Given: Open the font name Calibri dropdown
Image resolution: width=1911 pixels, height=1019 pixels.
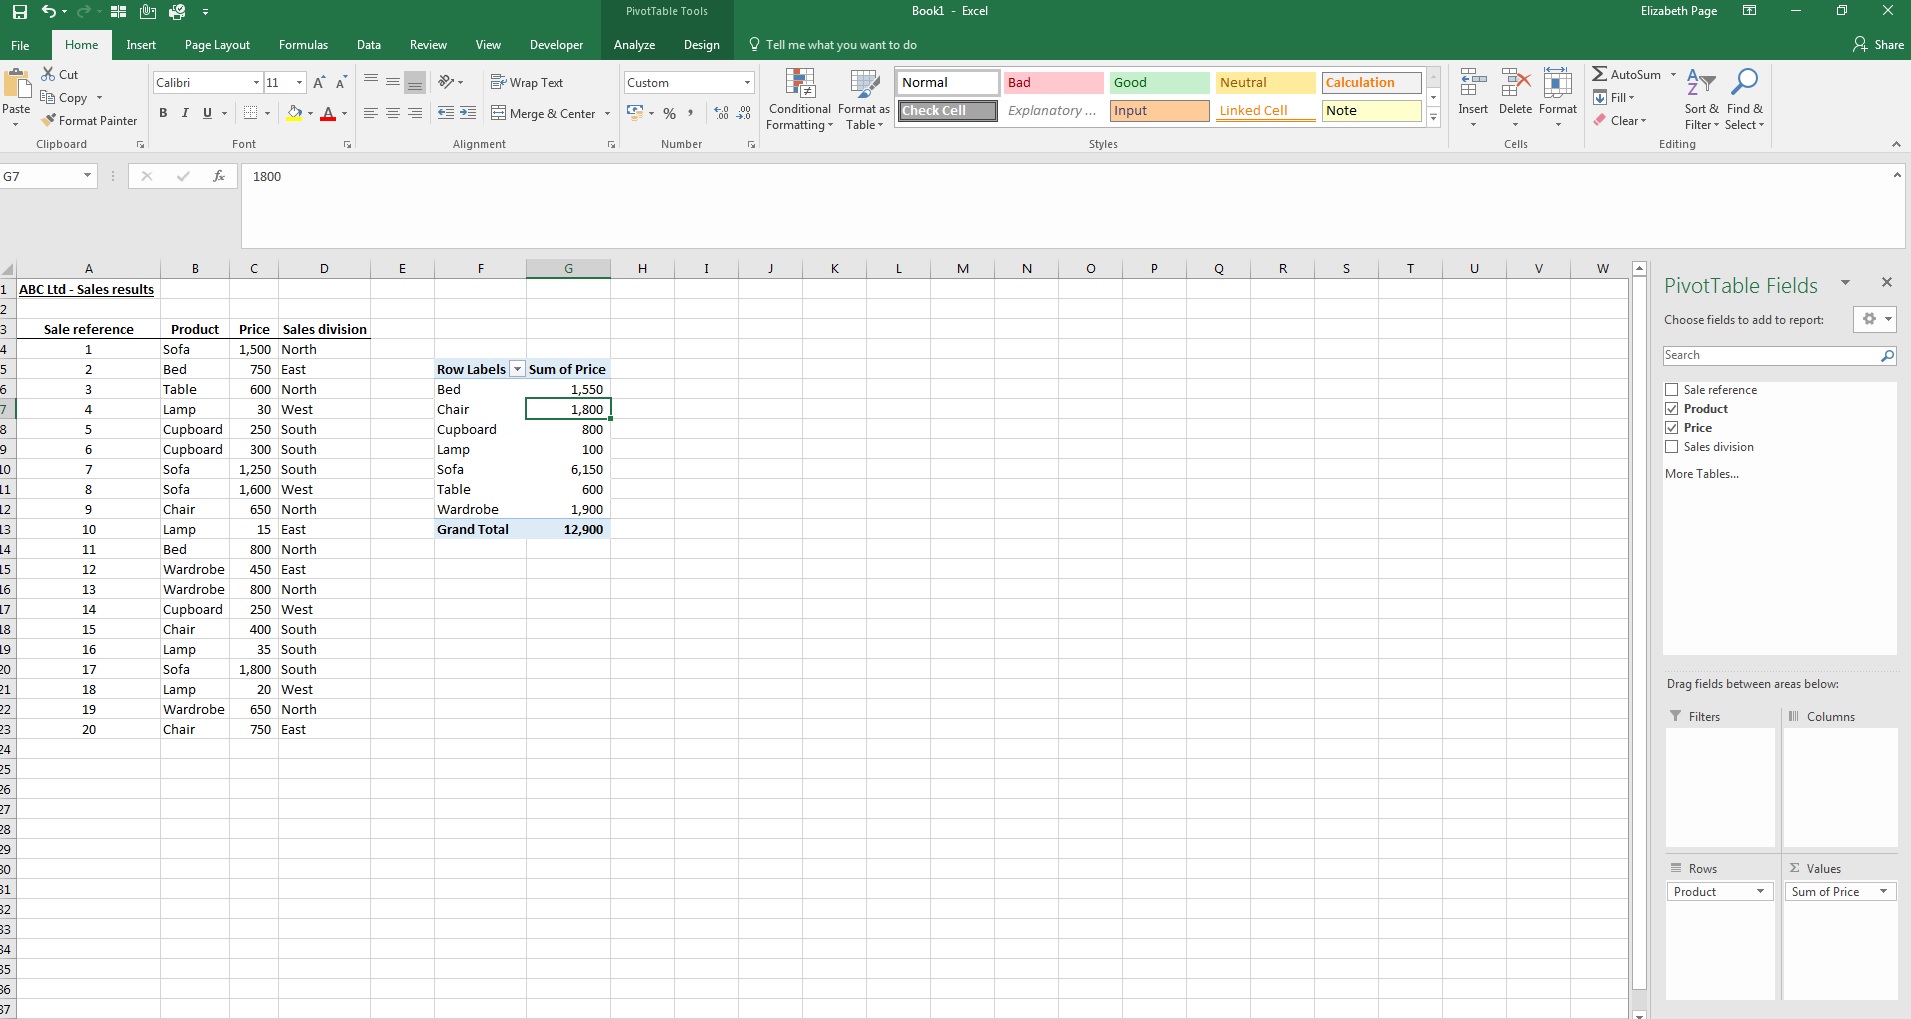Looking at the screenshot, I should [x=256, y=82].
